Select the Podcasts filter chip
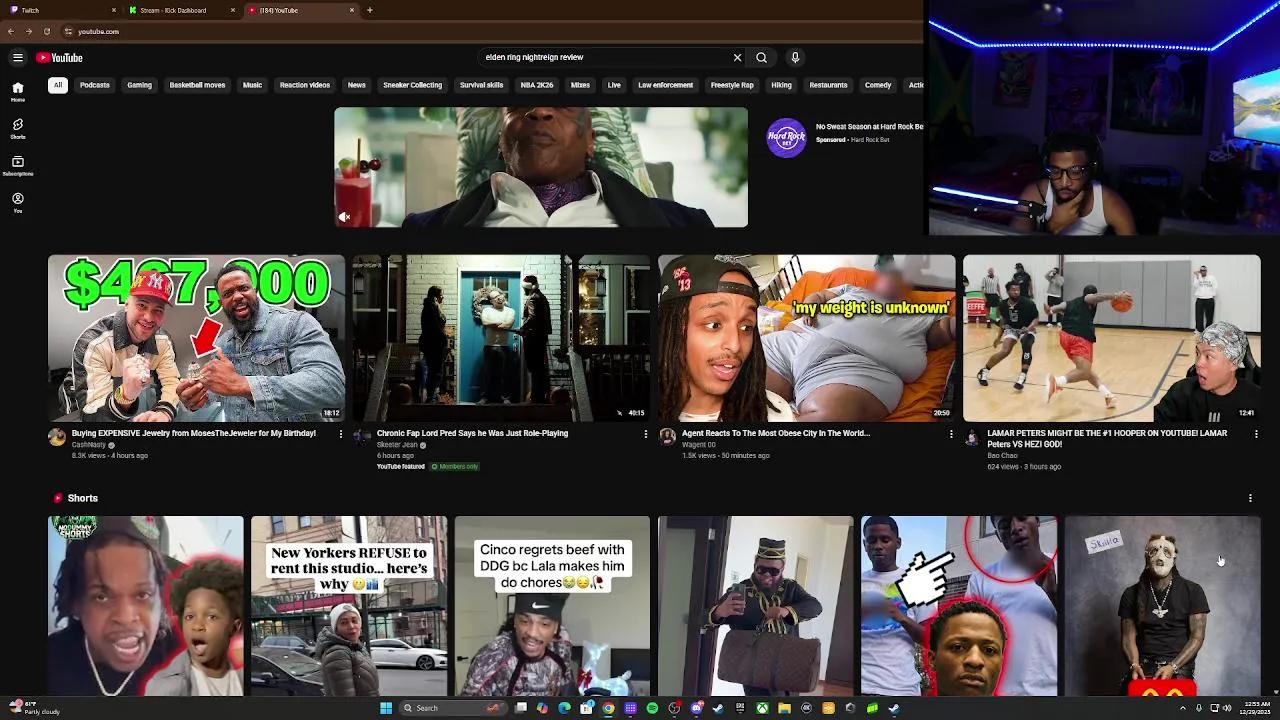This screenshot has width=1280, height=720. (95, 85)
